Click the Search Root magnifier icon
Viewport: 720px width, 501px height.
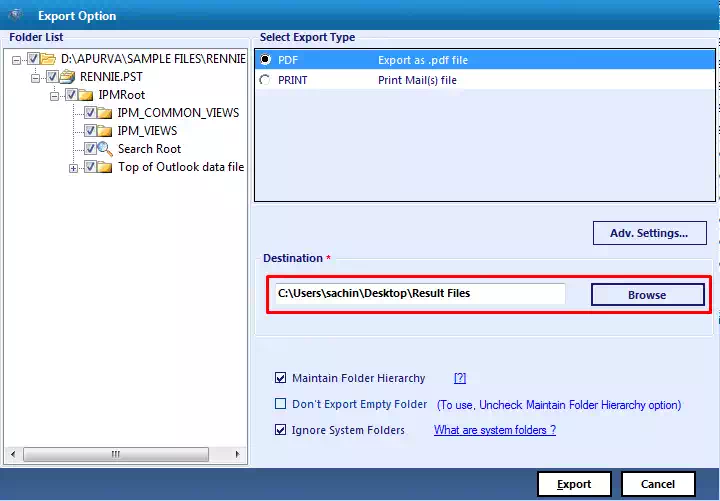click(x=105, y=149)
